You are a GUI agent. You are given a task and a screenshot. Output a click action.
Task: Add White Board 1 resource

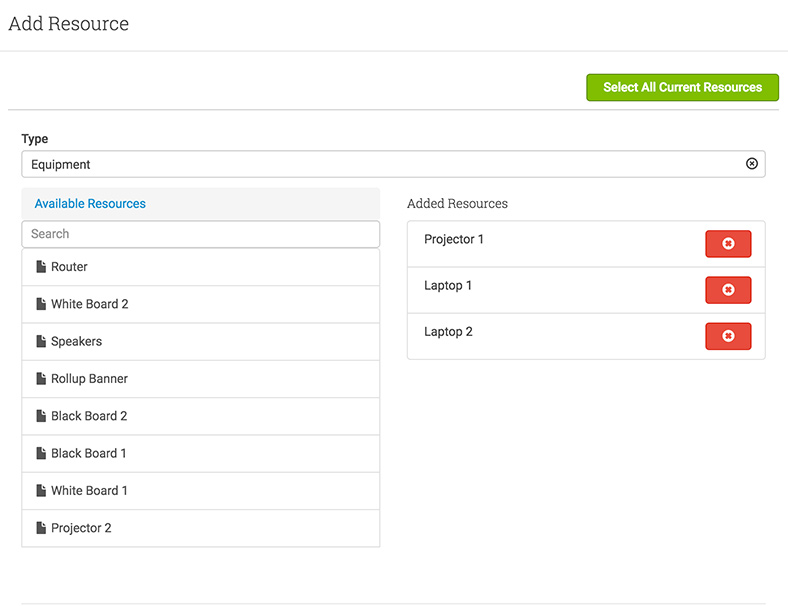[x=201, y=490]
